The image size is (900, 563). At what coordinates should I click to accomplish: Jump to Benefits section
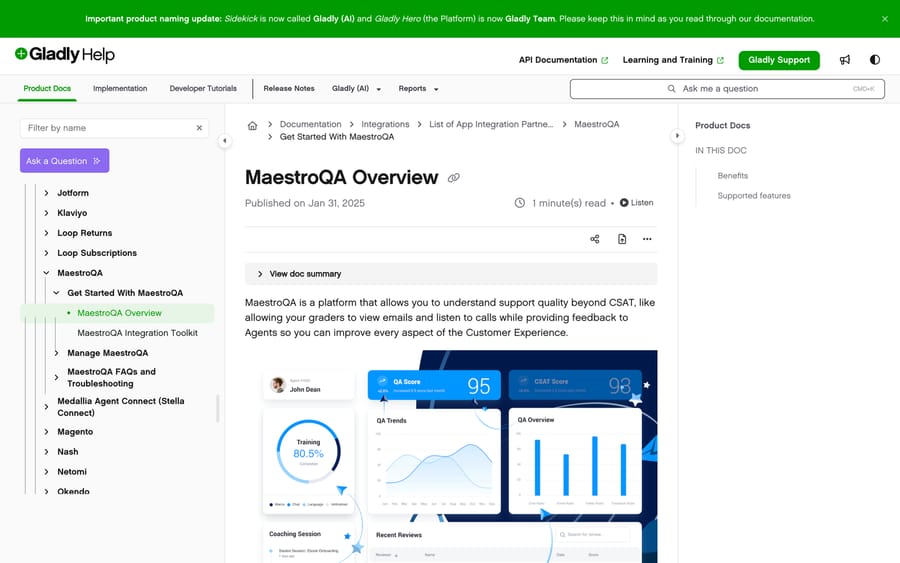point(732,176)
